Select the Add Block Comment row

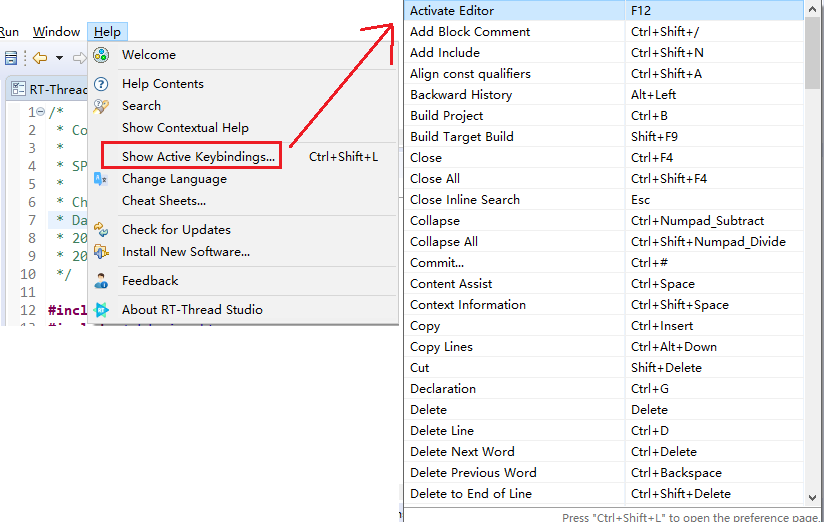604,32
